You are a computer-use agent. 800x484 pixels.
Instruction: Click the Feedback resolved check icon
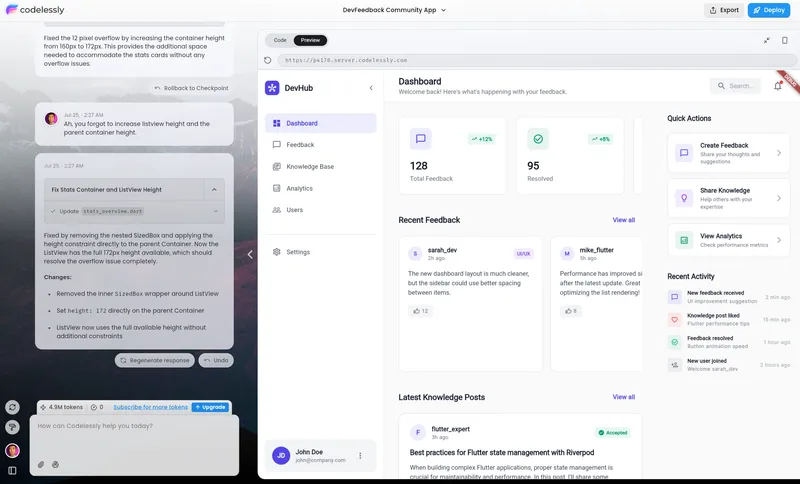click(x=674, y=342)
